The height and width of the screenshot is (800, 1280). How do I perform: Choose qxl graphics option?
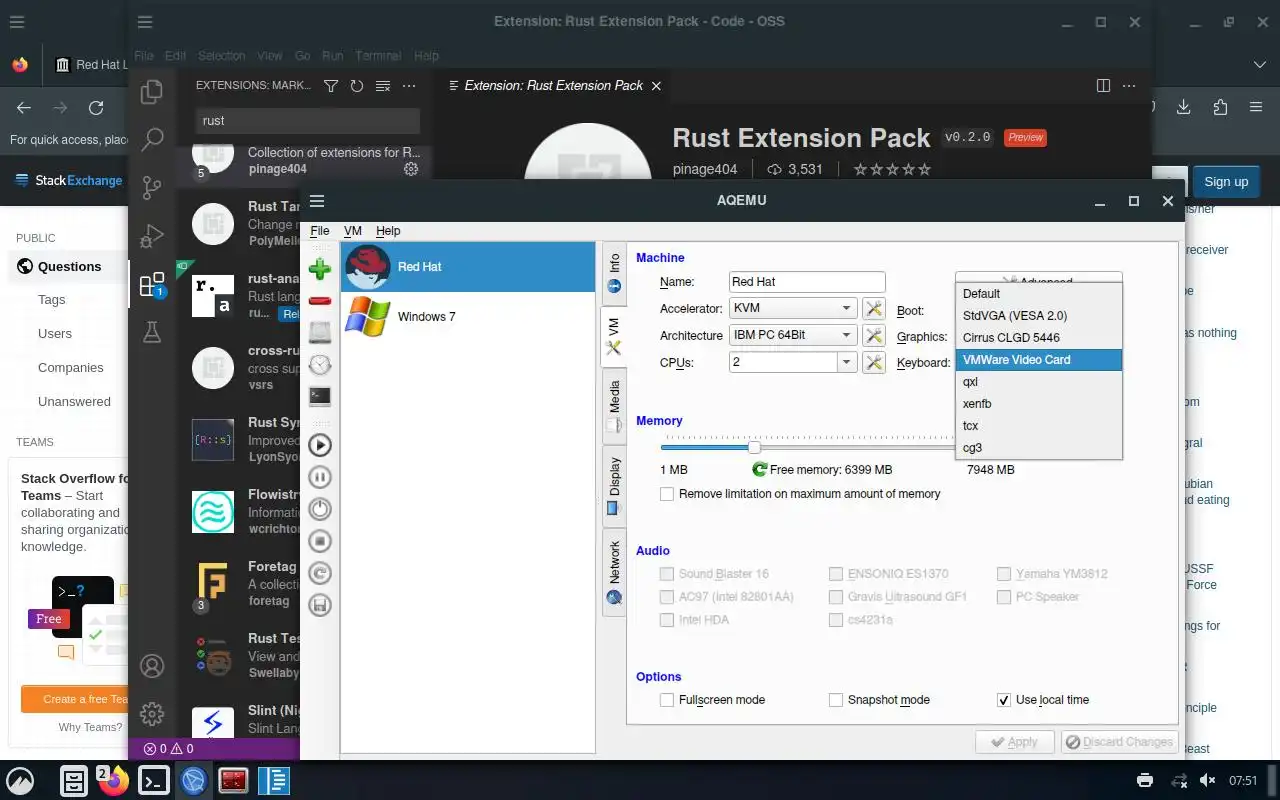(1038, 382)
